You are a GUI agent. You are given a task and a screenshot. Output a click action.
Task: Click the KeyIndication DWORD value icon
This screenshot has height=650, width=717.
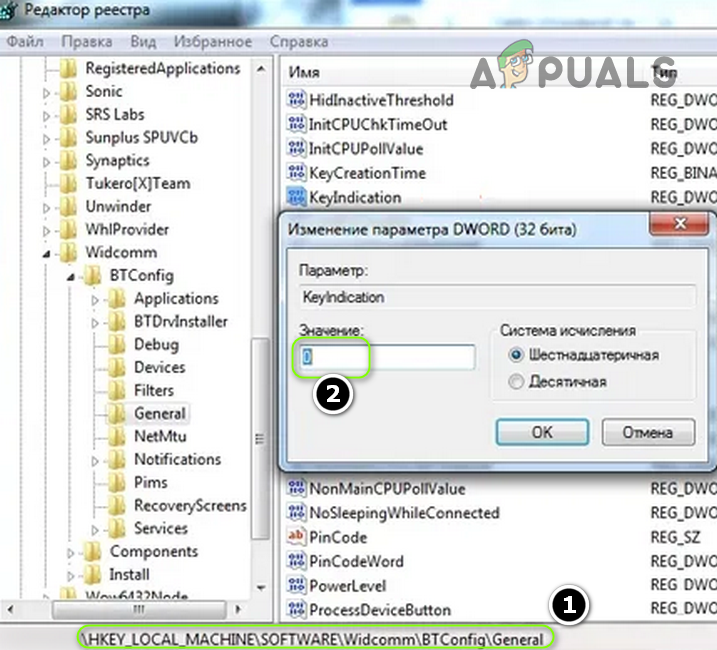coord(296,197)
